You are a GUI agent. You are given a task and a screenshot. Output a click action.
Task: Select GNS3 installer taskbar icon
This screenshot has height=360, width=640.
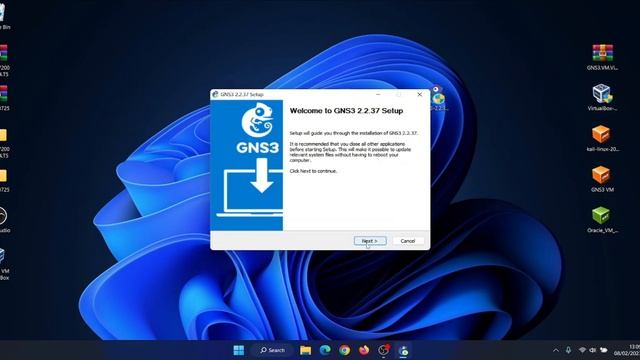click(x=403, y=350)
